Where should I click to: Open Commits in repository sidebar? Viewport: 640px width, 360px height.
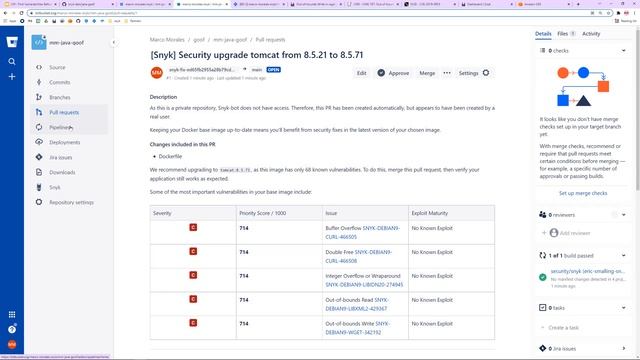coord(60,82)
